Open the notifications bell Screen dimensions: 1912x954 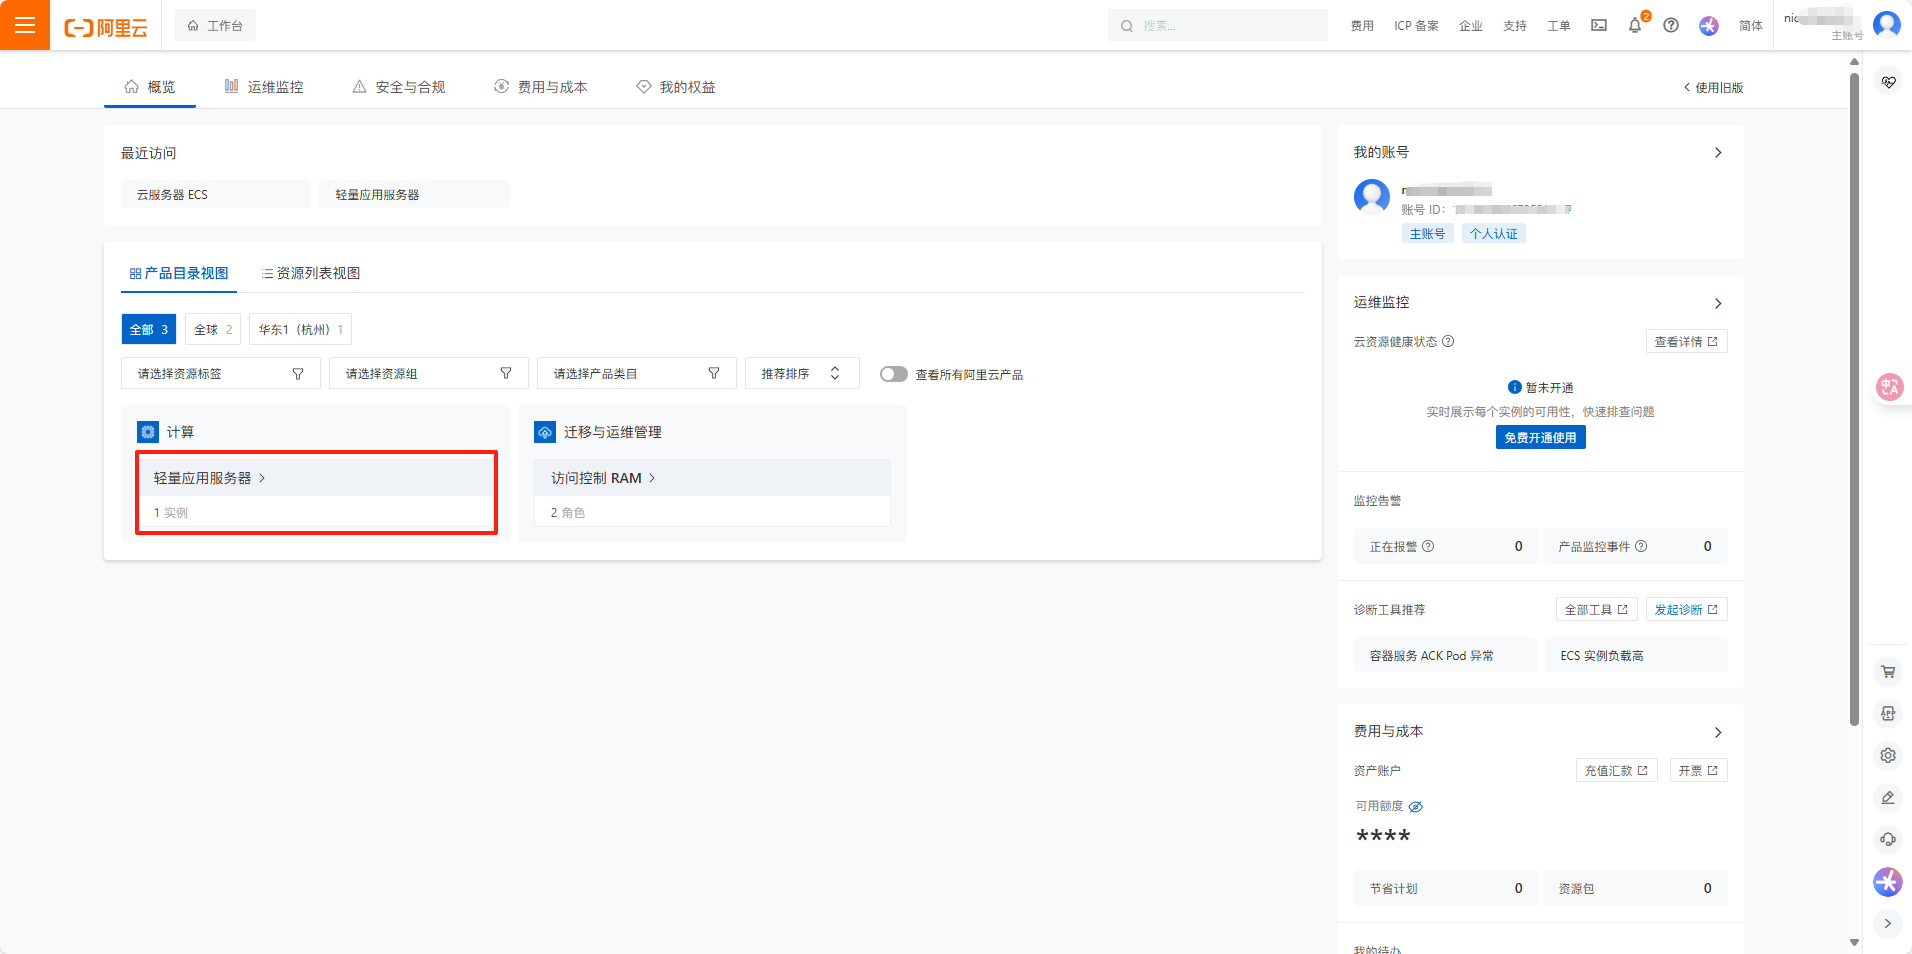tap(1635, 26)
